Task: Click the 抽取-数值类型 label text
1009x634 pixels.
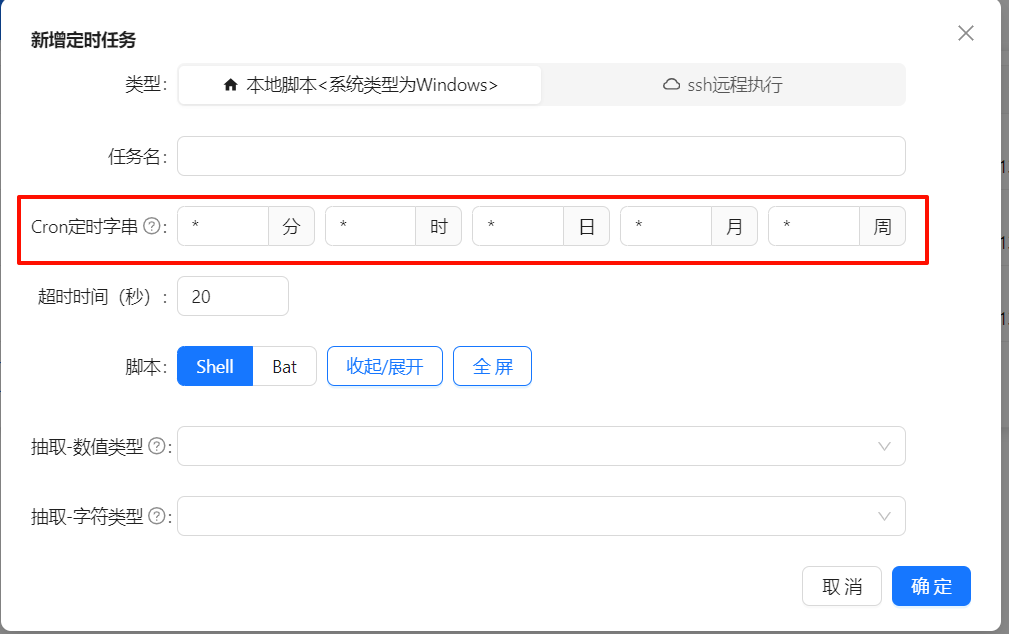Action: tap(87, 447)
